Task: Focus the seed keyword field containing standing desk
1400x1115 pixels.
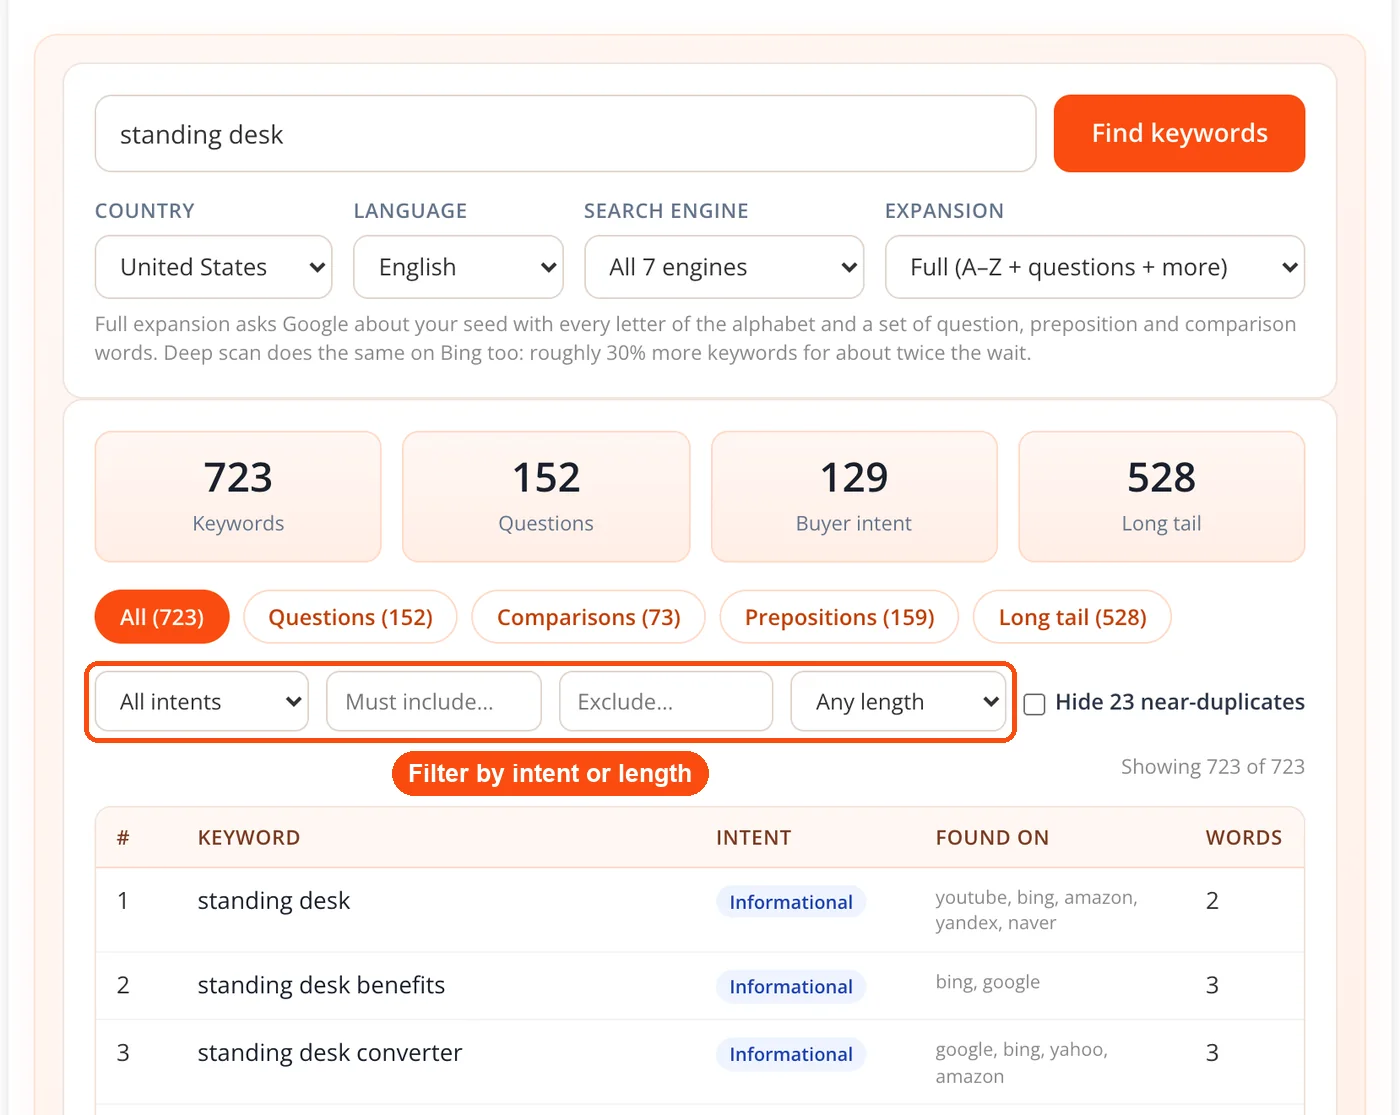Action: click(x=565, y=133)
